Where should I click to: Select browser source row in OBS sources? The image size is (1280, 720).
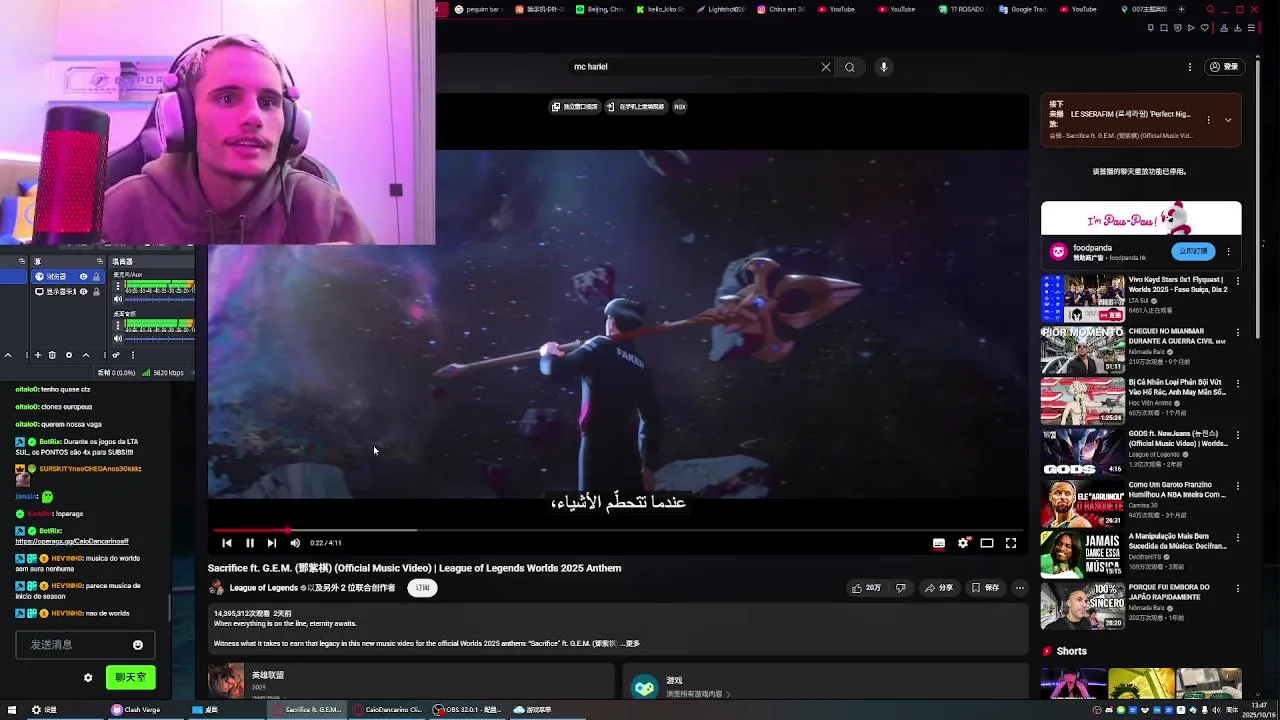coord(68,277)
